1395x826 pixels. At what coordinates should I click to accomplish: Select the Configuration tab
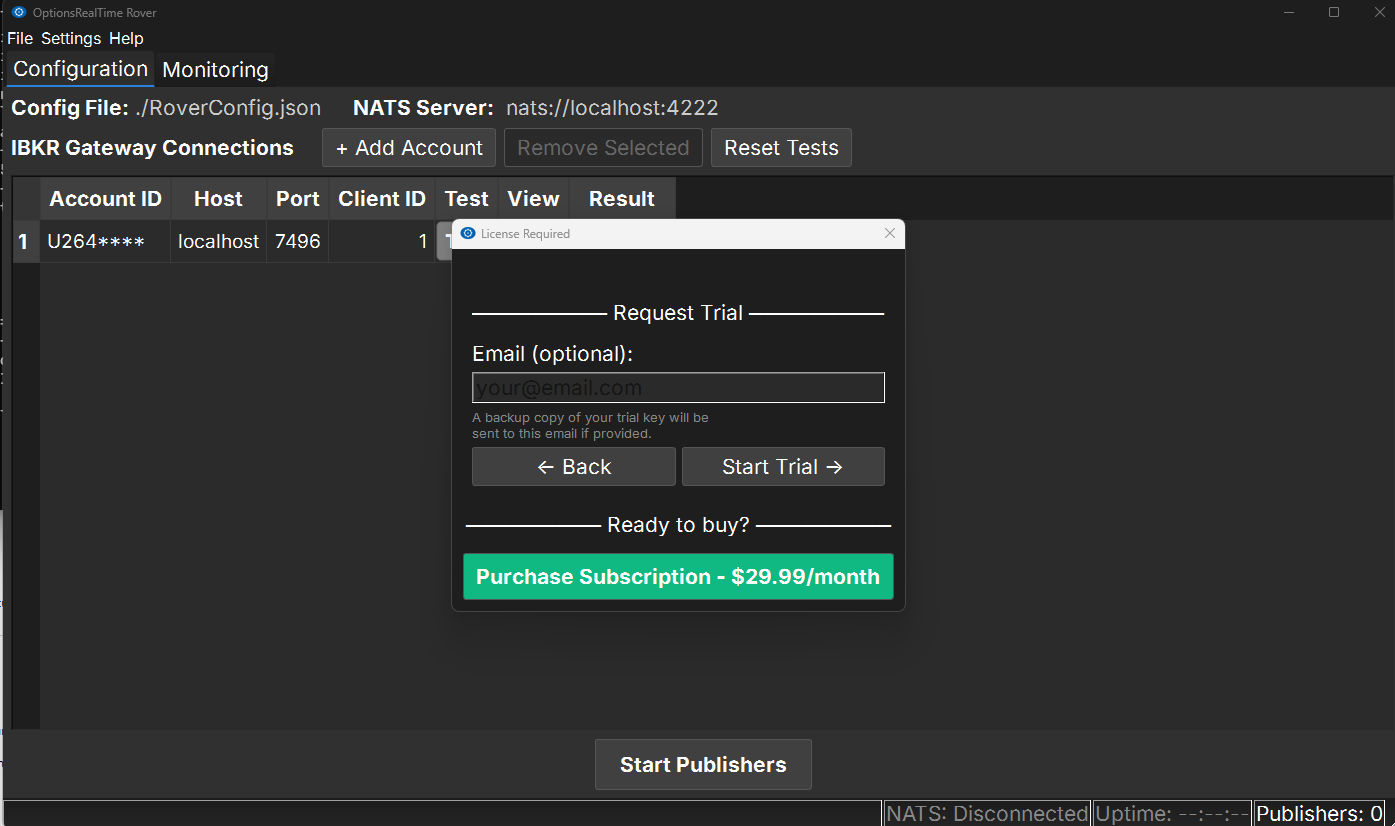[80, 69]
